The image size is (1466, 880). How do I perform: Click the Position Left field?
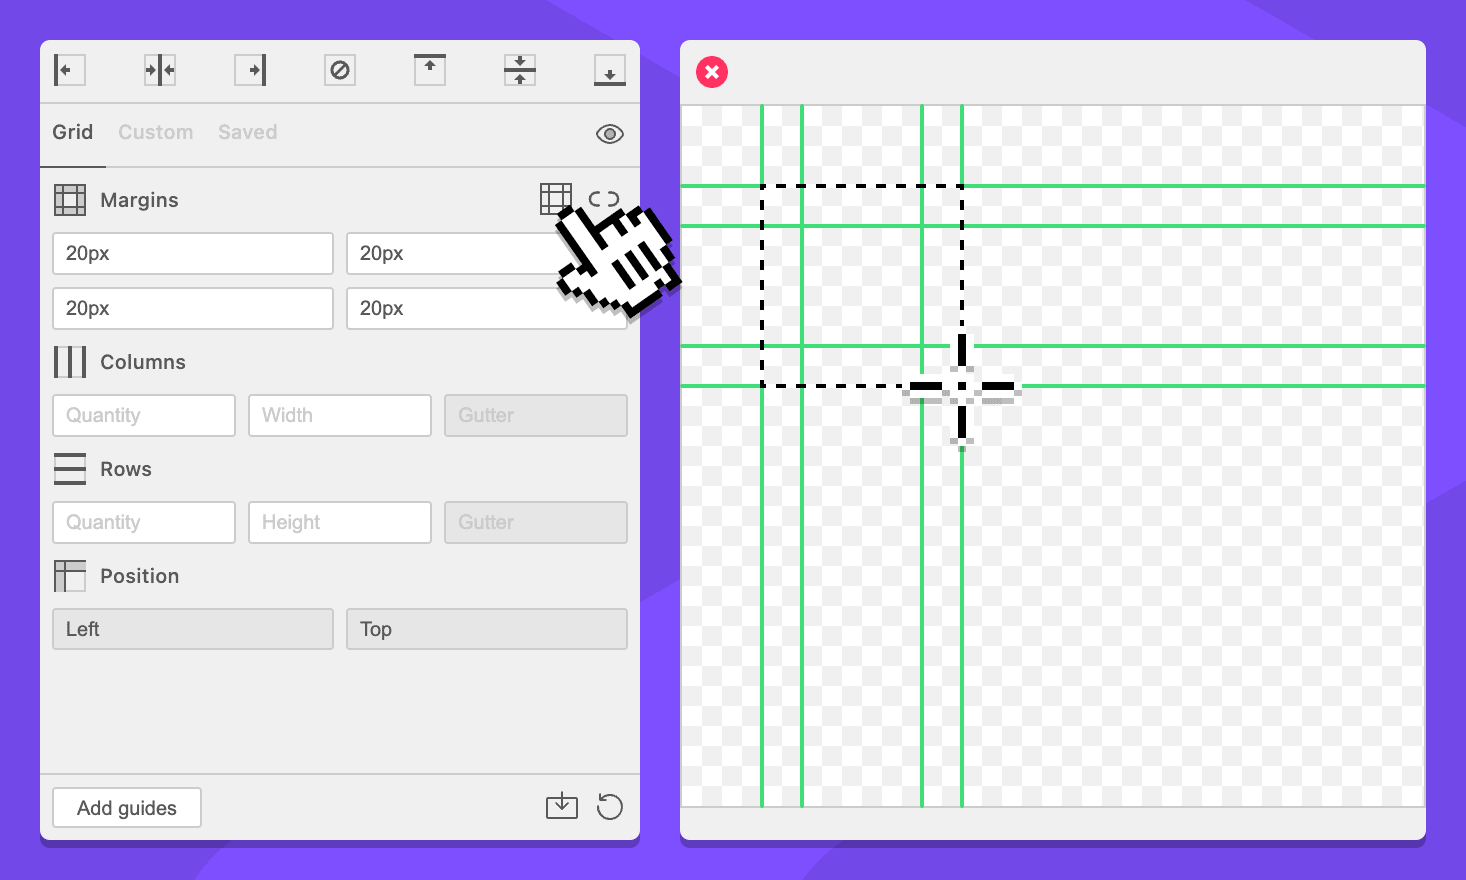193,629
